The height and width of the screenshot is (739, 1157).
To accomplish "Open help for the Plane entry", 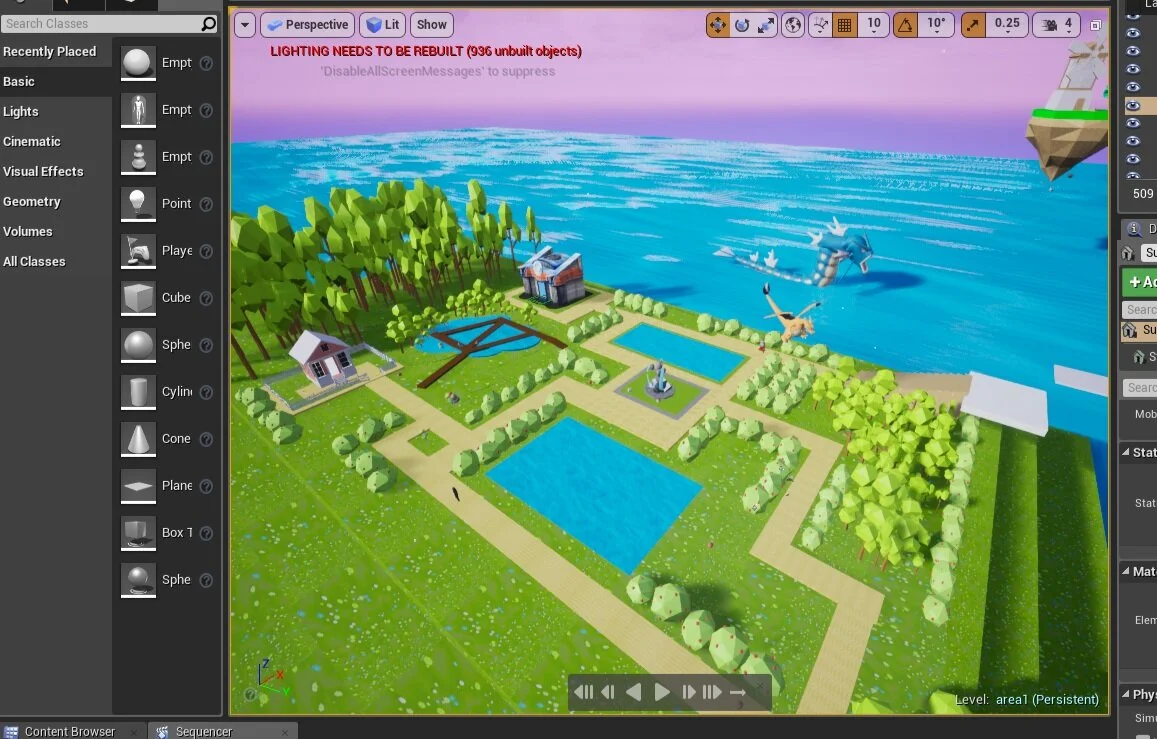I will (207, 486).
